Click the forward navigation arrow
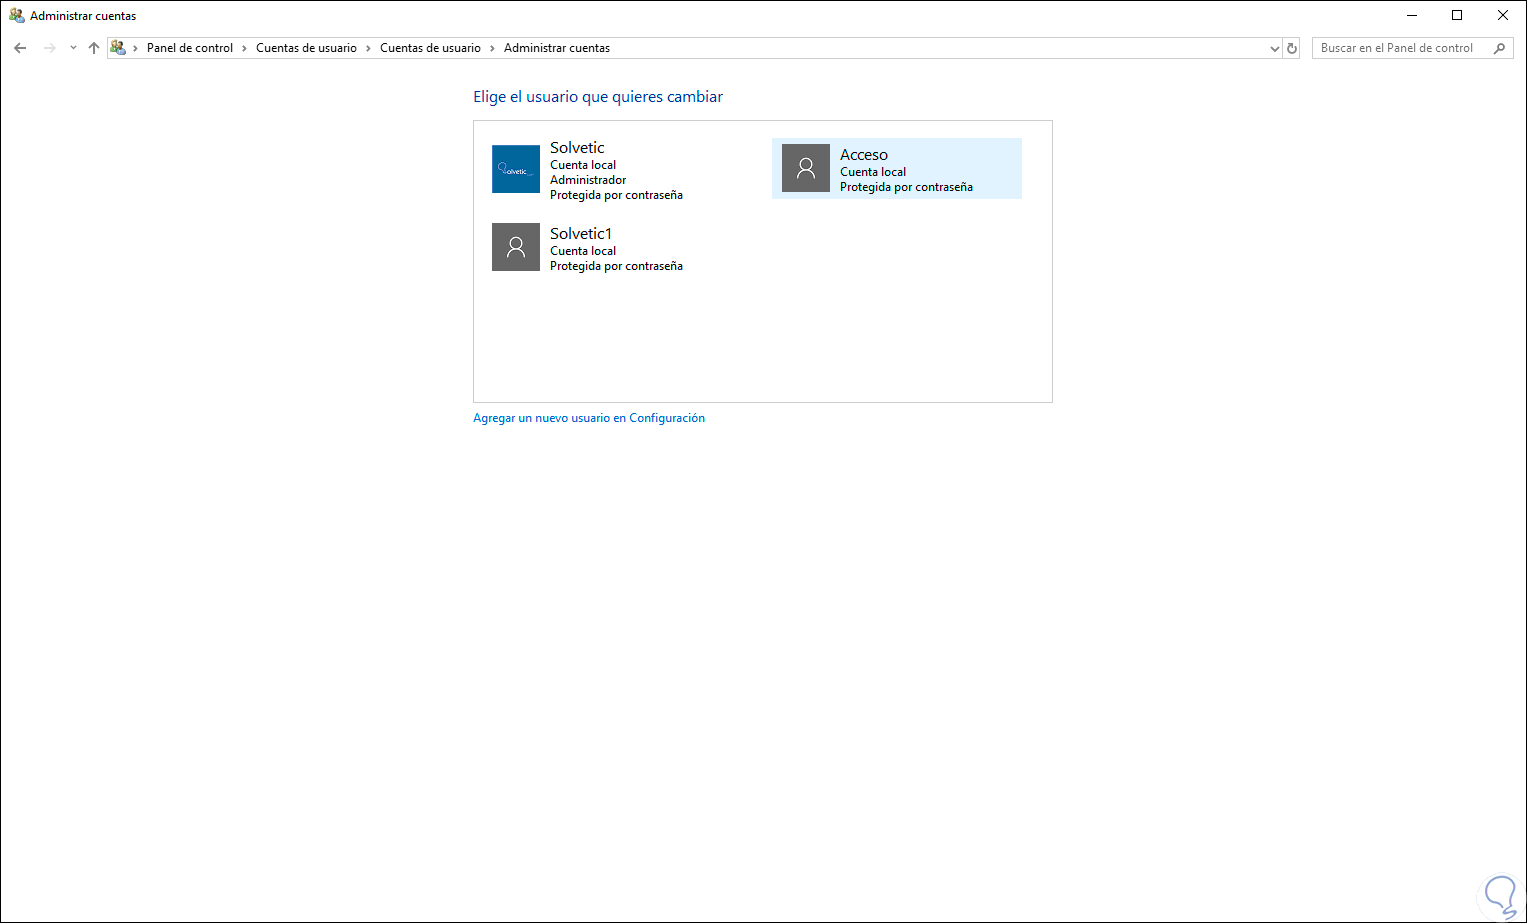 point(49,48)
